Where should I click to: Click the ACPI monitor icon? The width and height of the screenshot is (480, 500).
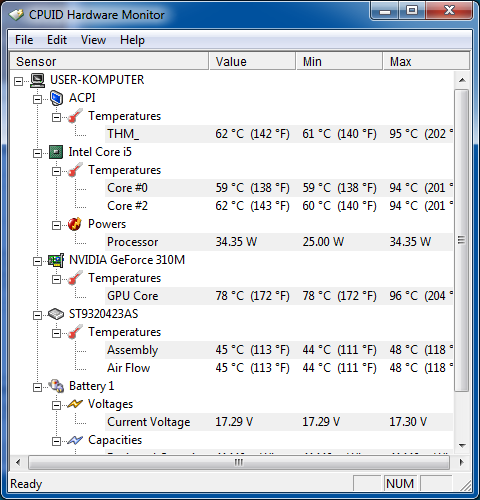coord(56,98)
